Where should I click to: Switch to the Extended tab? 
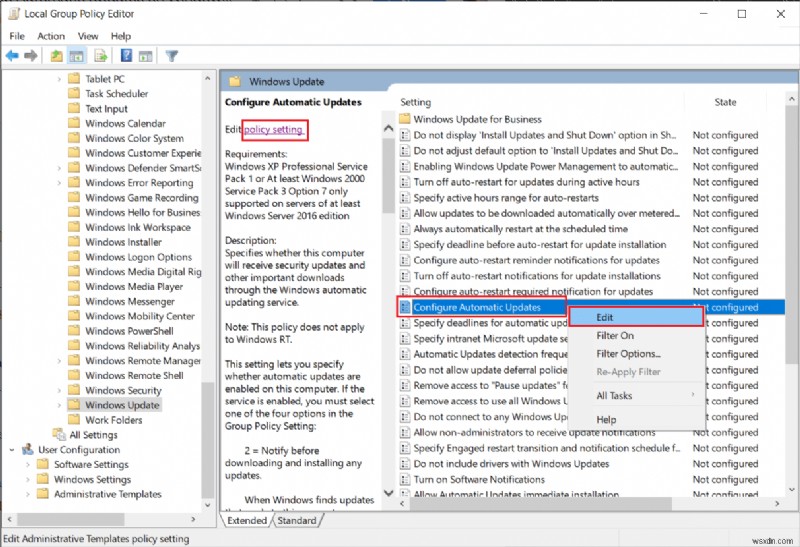click(x=247, y=520)
